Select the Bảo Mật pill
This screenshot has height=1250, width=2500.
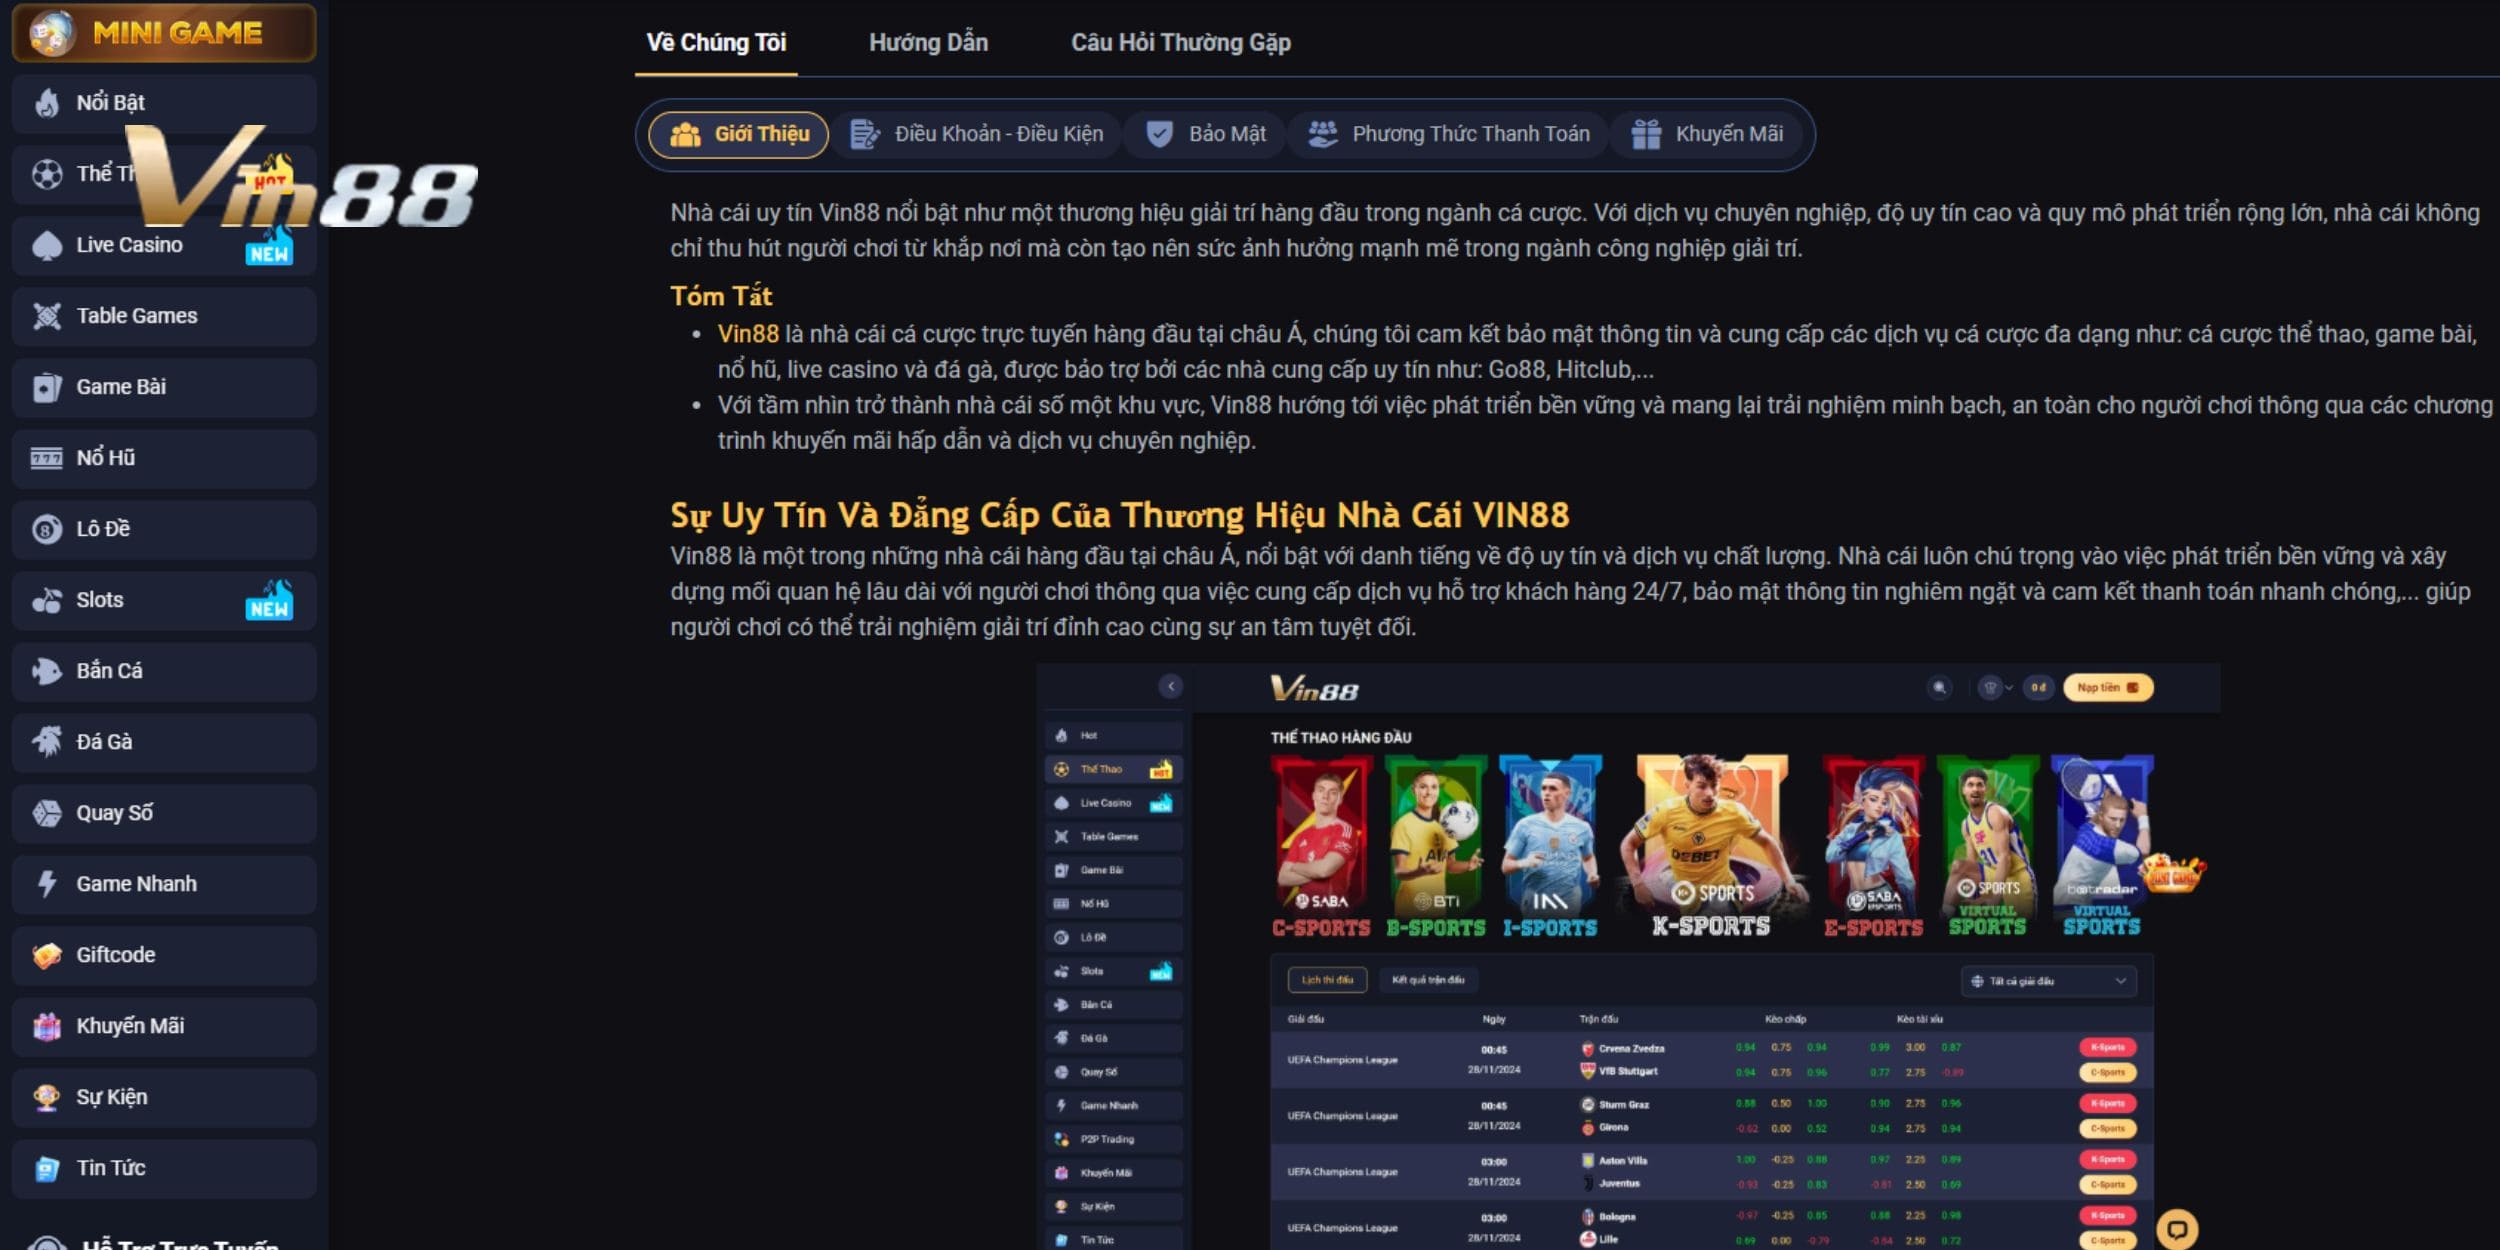click(x=1206, y=134)
